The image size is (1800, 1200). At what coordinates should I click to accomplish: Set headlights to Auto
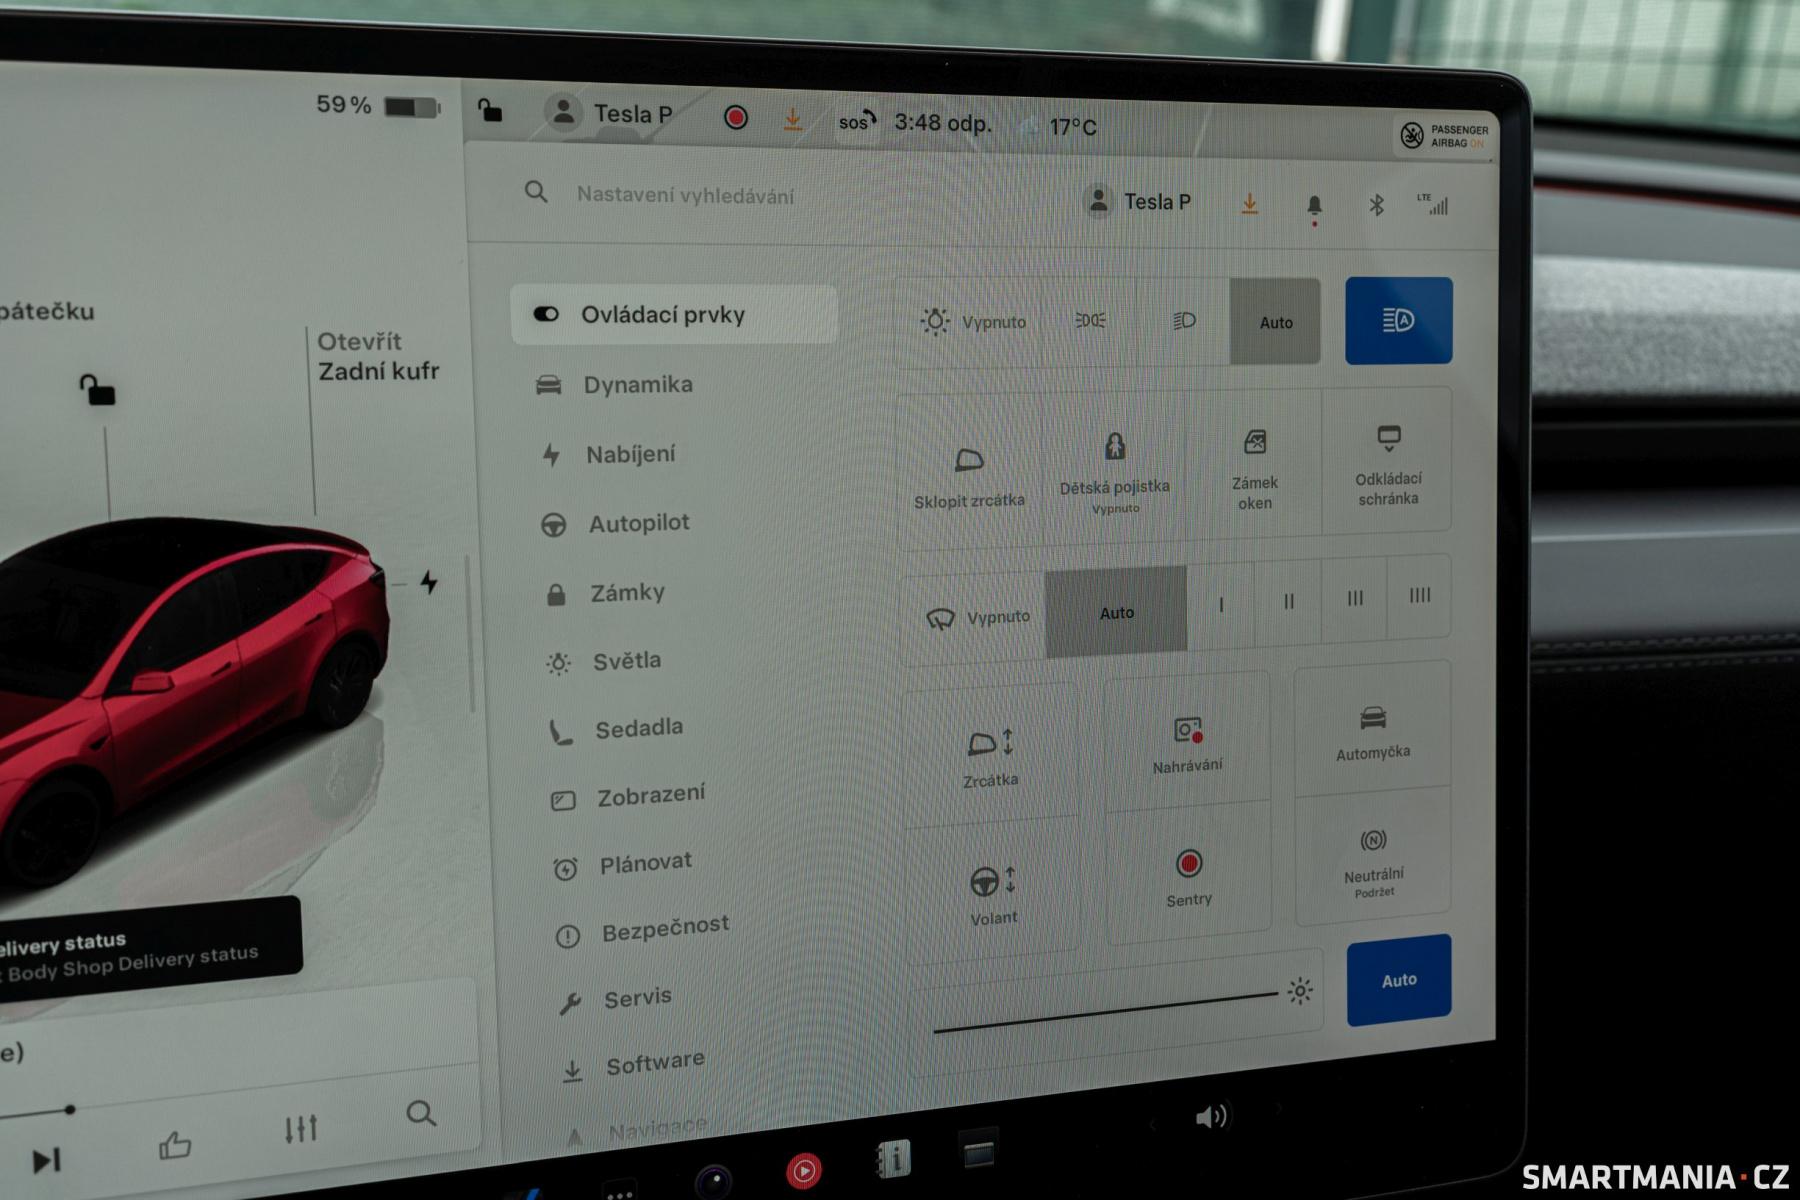point(1275,322)
